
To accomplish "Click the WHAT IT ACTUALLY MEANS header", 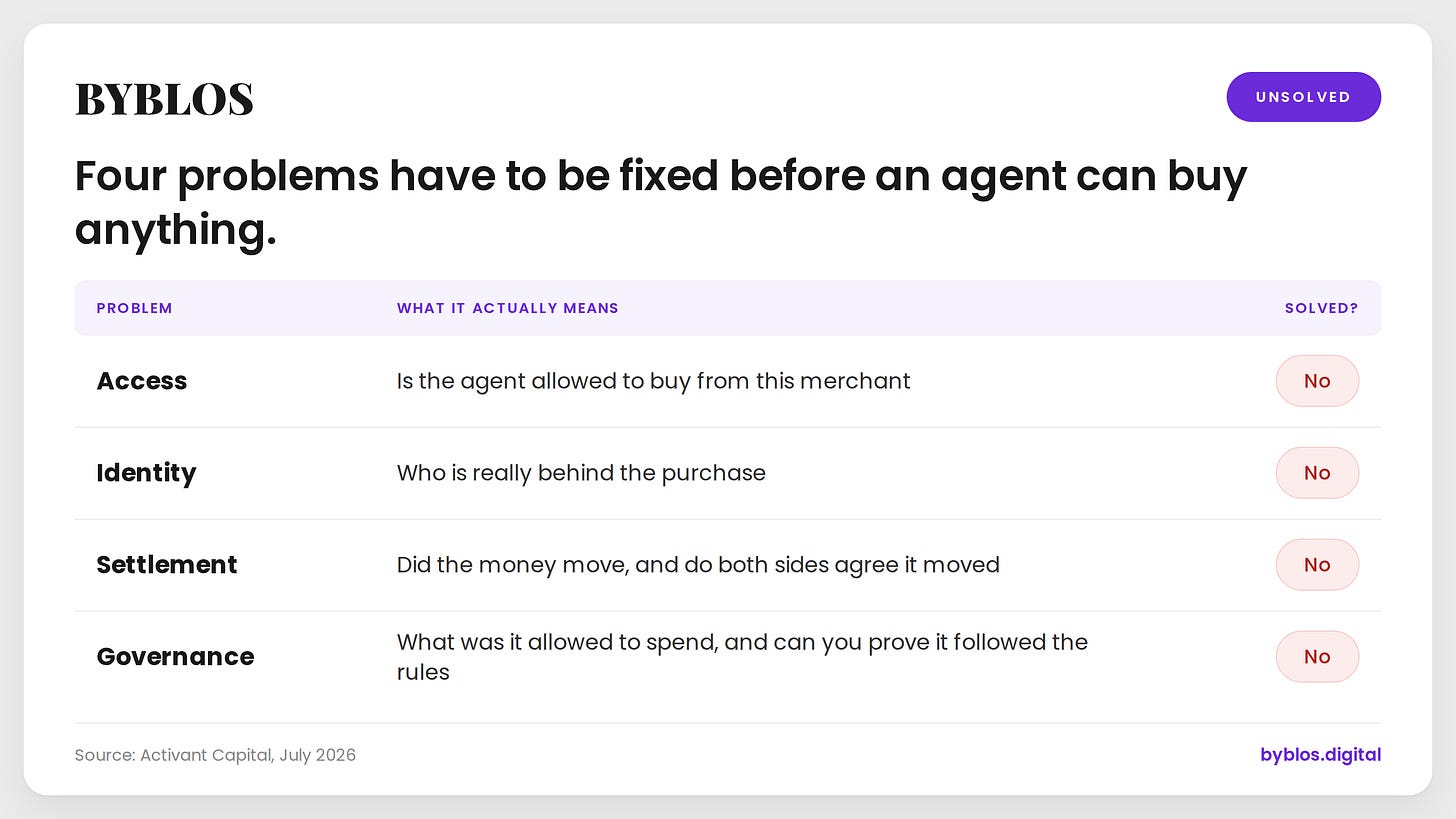I will point(507,308).
